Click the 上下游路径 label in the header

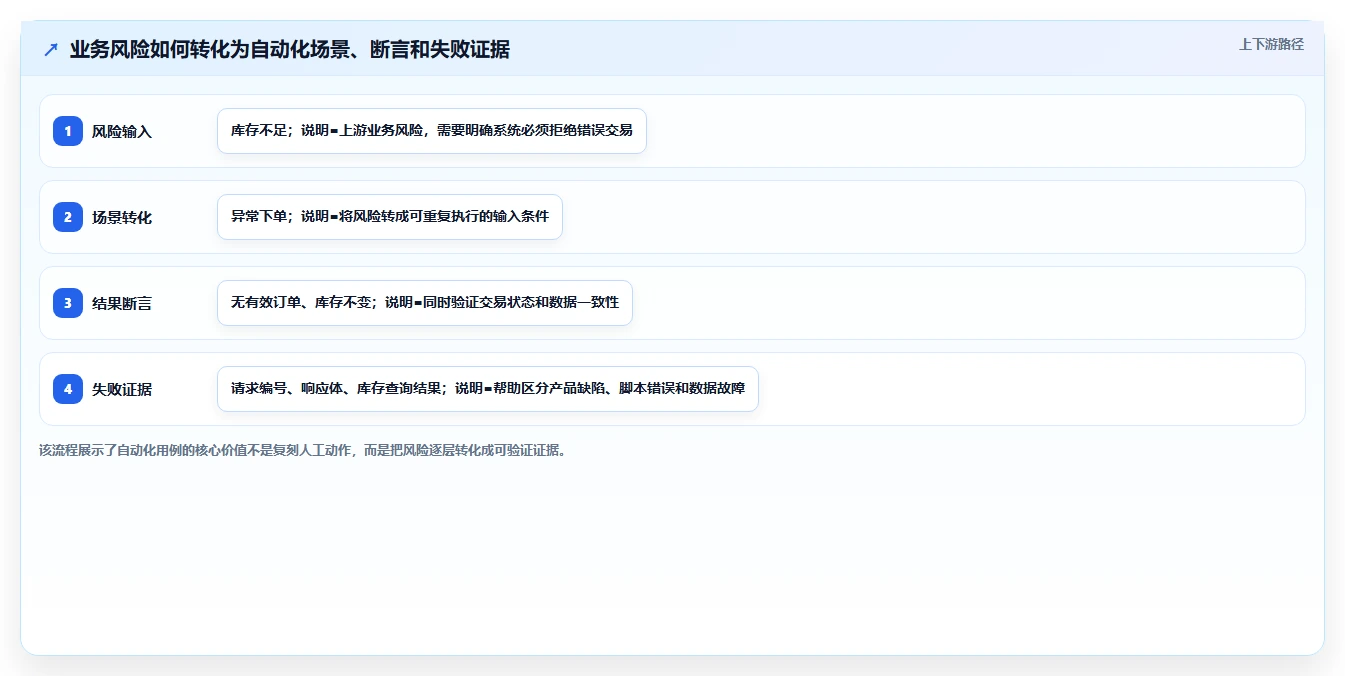click(1271, 44)
